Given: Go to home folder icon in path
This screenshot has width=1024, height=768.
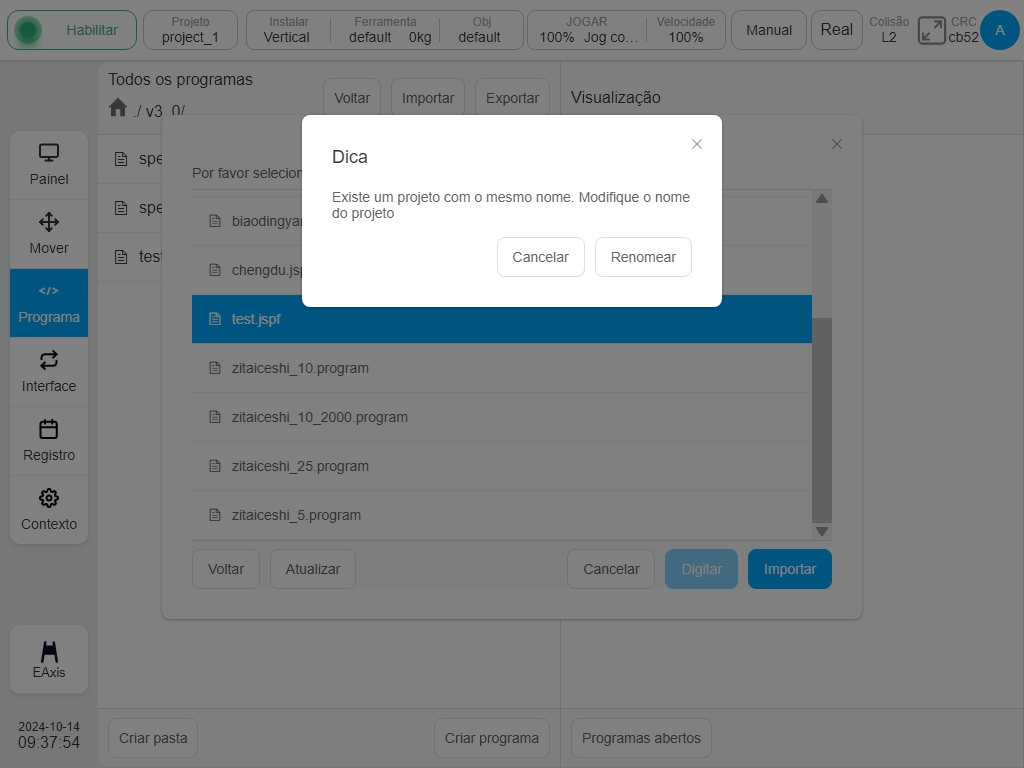Looking at the screenshot, I should click(x=118, y=107).
